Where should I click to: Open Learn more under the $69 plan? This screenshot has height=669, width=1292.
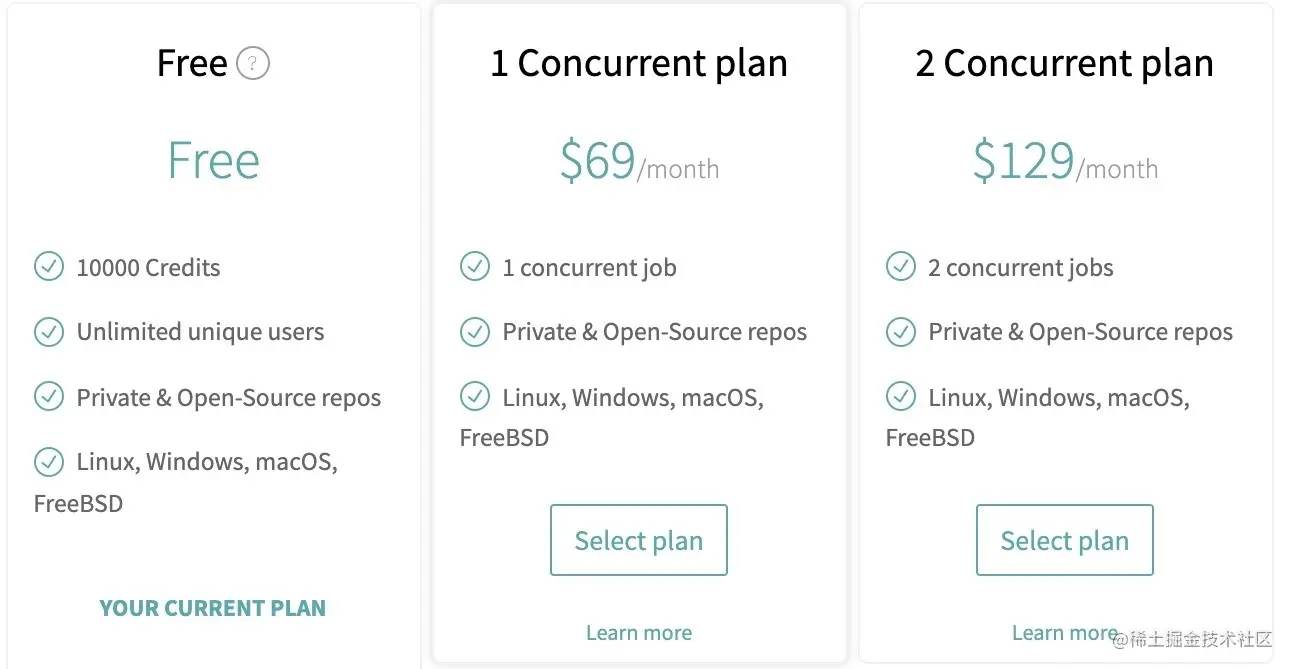coord(639,633)
